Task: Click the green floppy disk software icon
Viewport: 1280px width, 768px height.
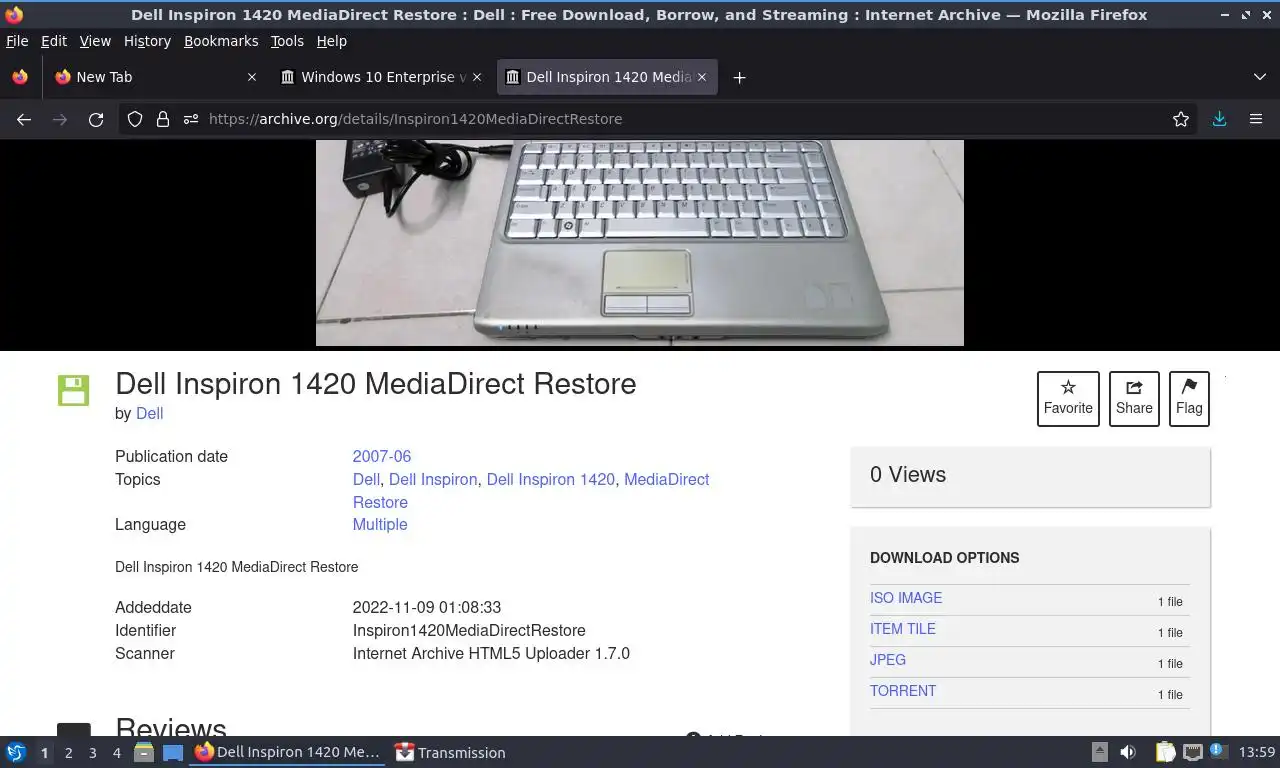Action: [74, 390]
